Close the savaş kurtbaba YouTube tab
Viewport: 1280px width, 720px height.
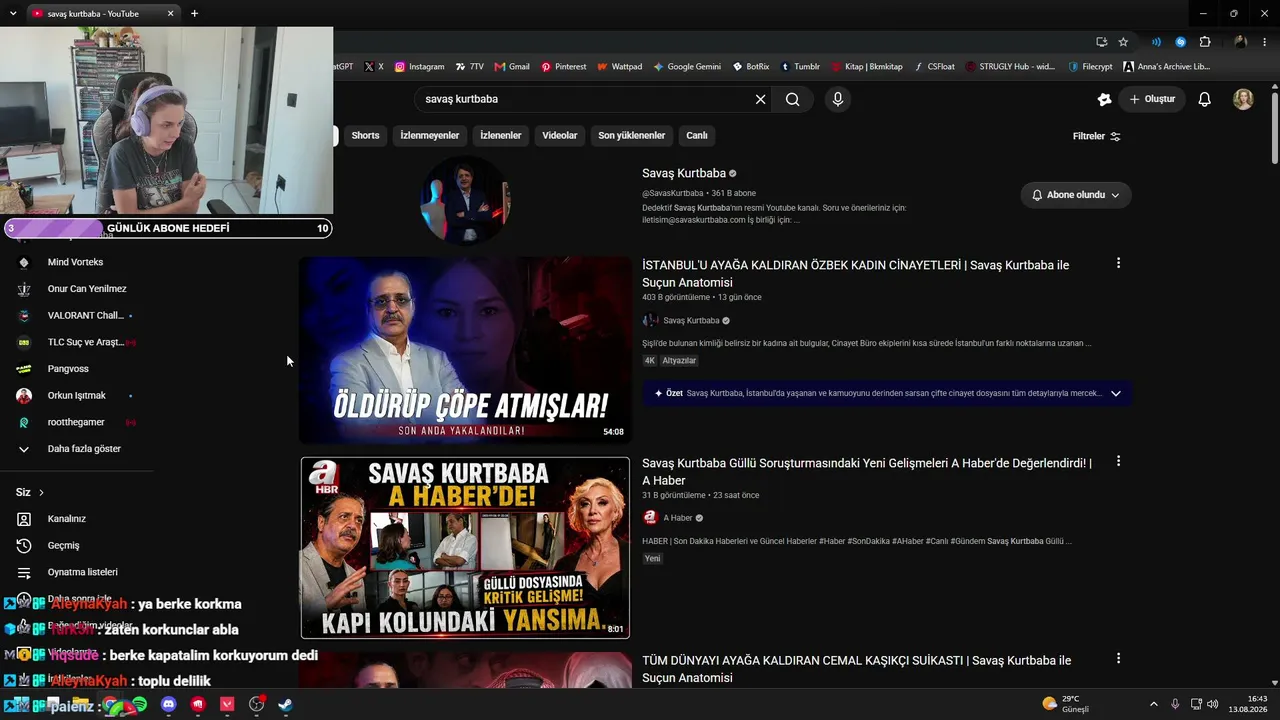click(x=170, y=13)
